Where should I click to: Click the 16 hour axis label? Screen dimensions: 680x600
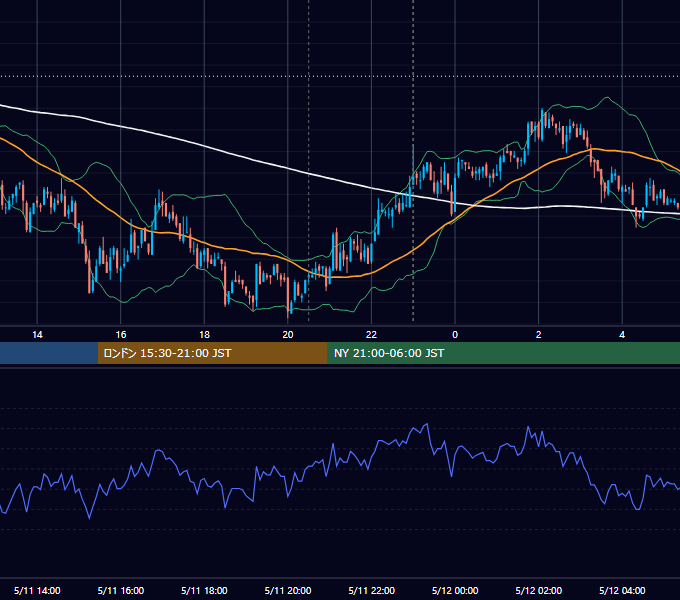pos(121,335)
